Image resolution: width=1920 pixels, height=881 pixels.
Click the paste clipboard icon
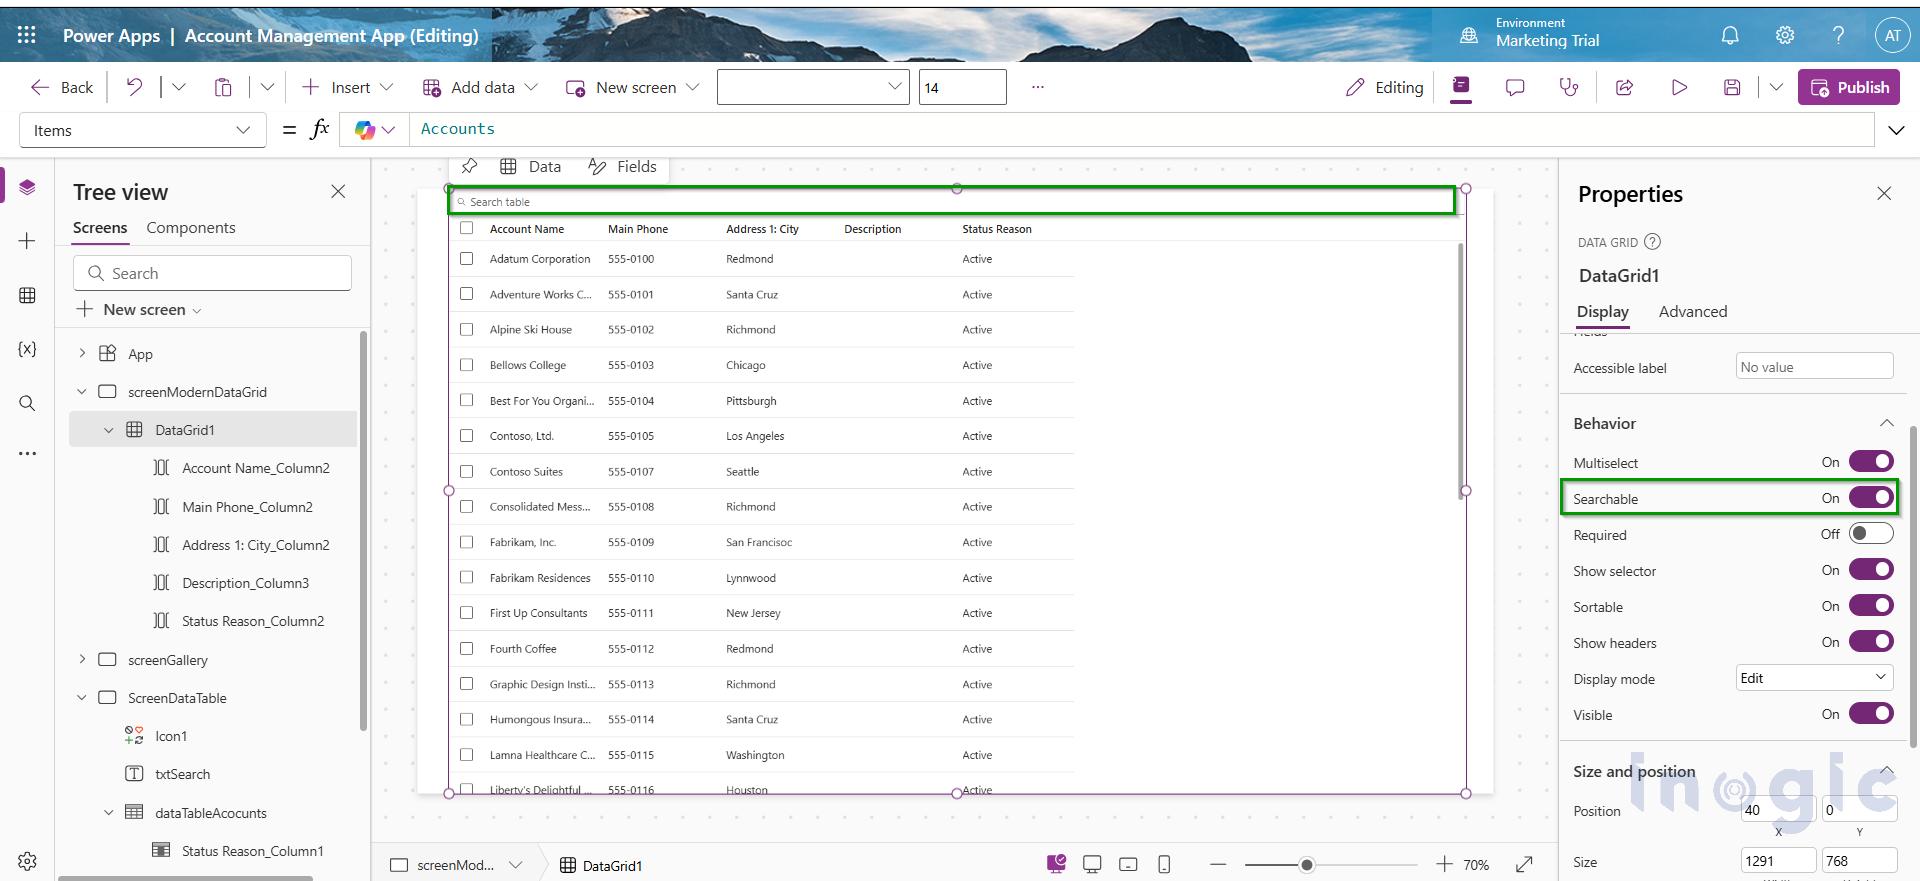(x=223, y=87)
